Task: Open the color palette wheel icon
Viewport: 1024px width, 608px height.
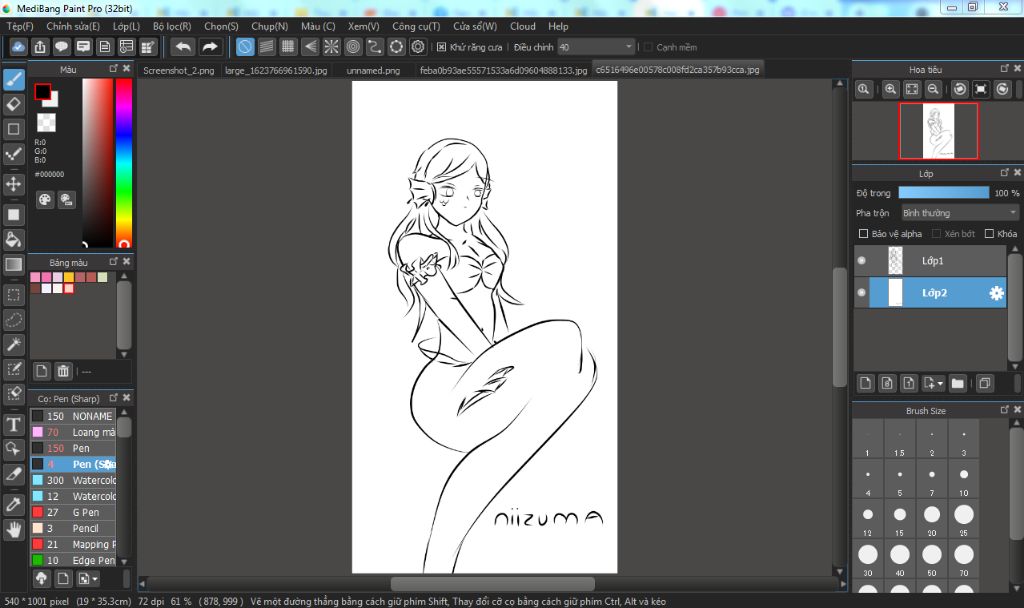Action: point(44,200)
